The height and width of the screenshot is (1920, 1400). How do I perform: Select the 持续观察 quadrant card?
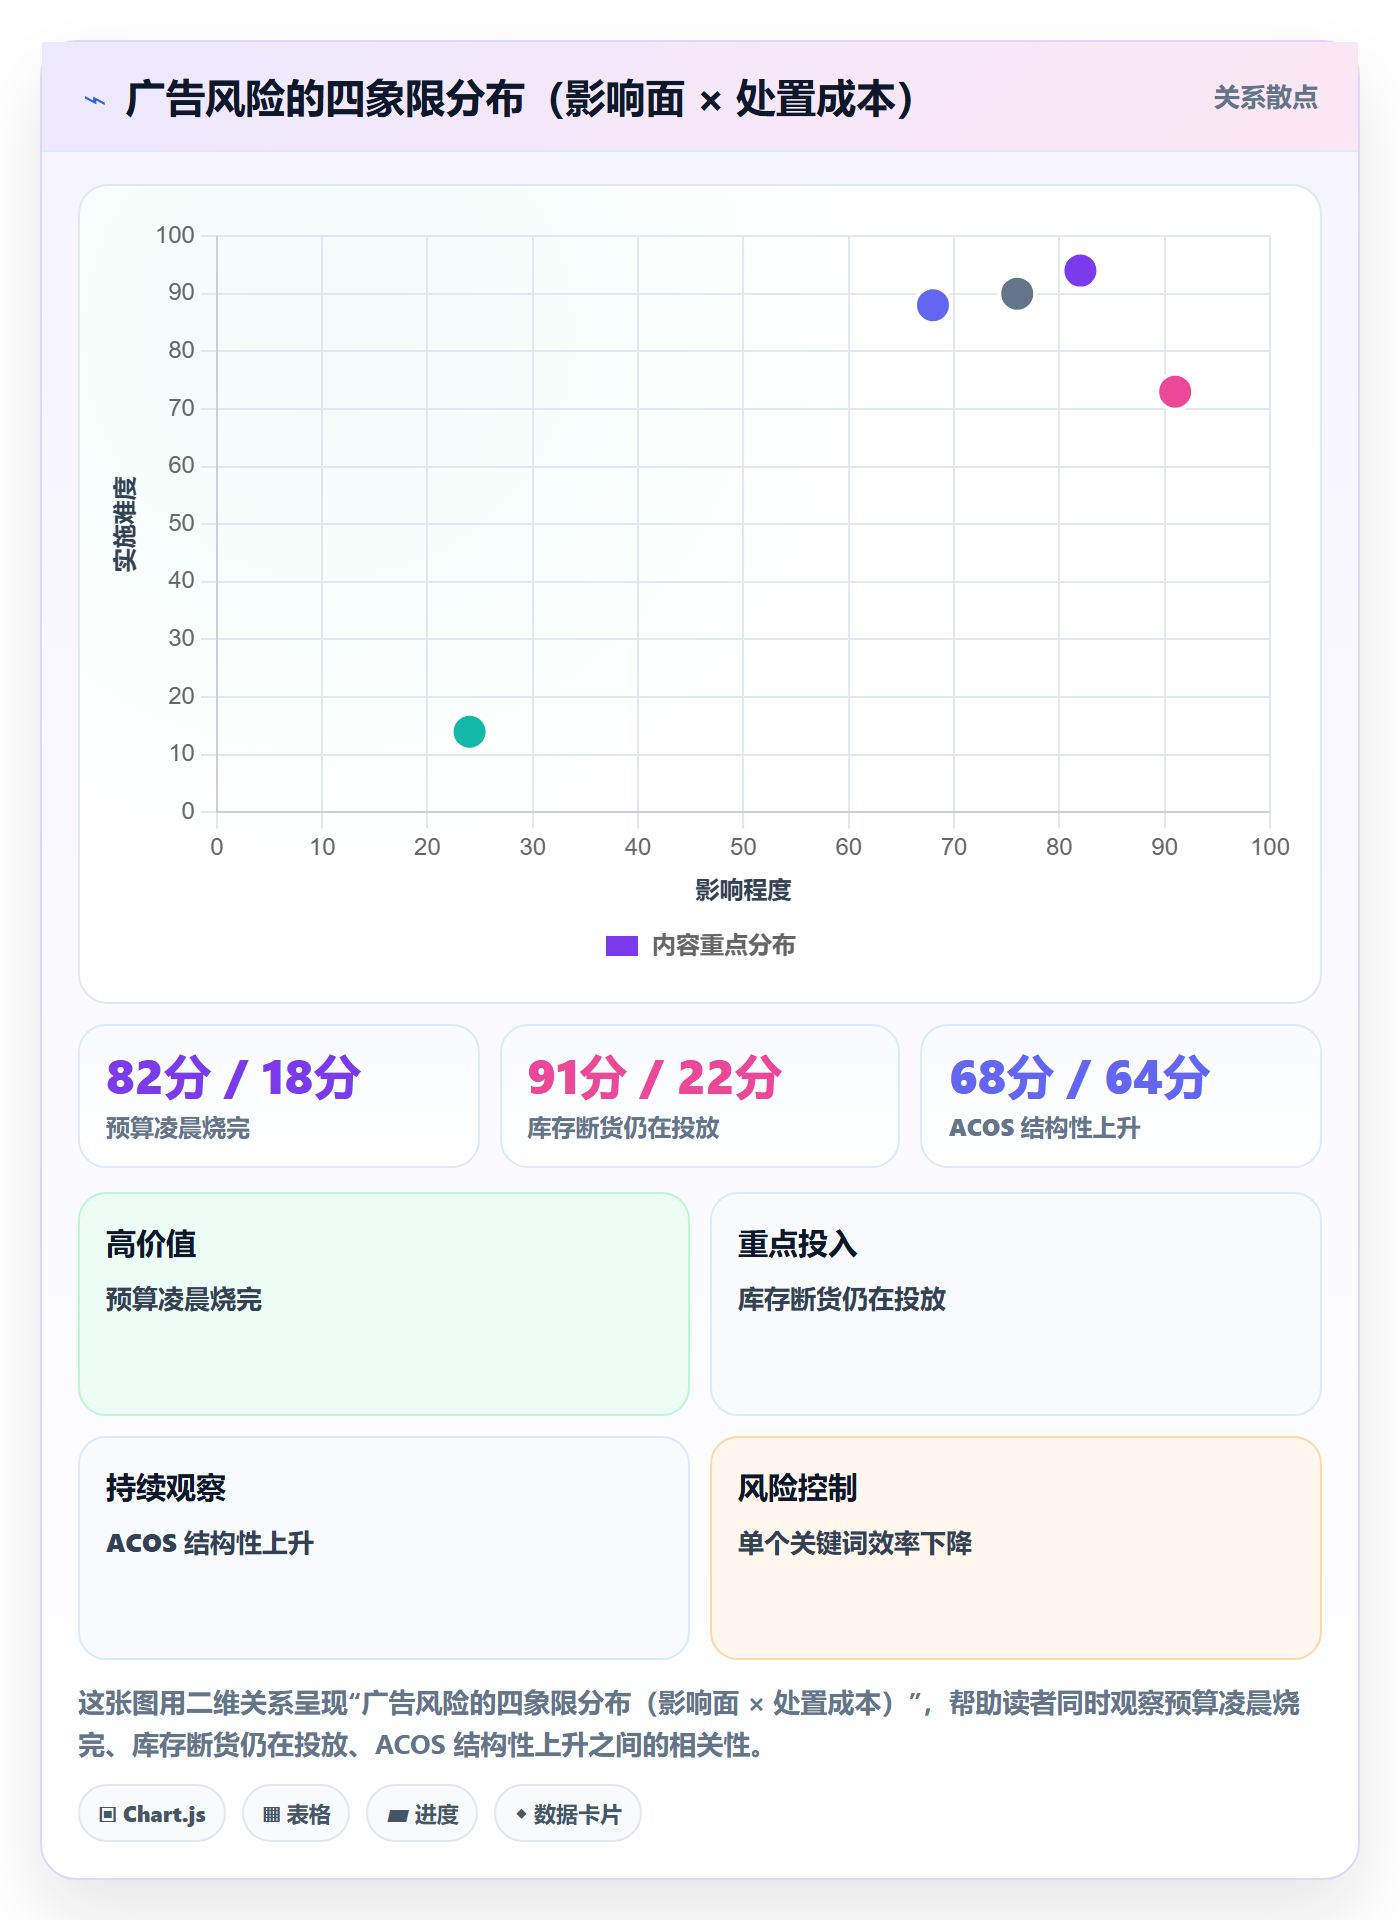[x=384, y=1548]
